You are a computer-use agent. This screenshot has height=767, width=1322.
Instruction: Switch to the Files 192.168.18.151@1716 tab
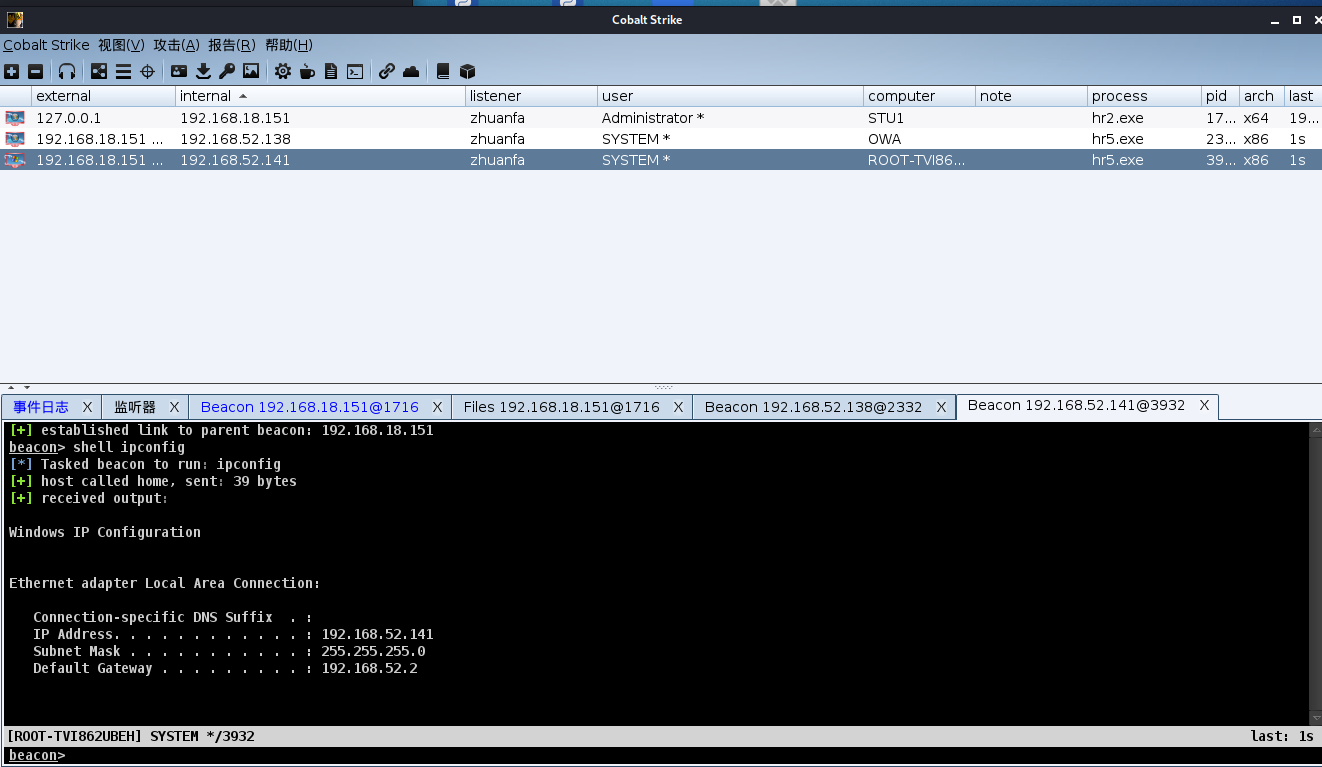(x=561, y=407)
